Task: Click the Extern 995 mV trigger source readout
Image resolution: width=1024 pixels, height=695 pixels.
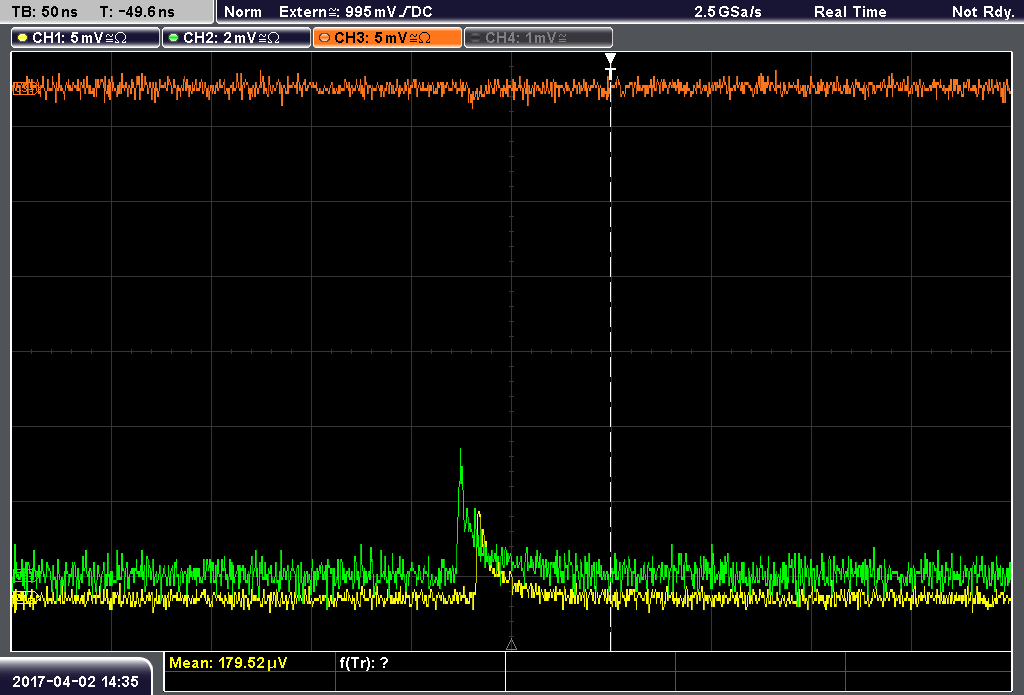Action: (x=355, y=12)
